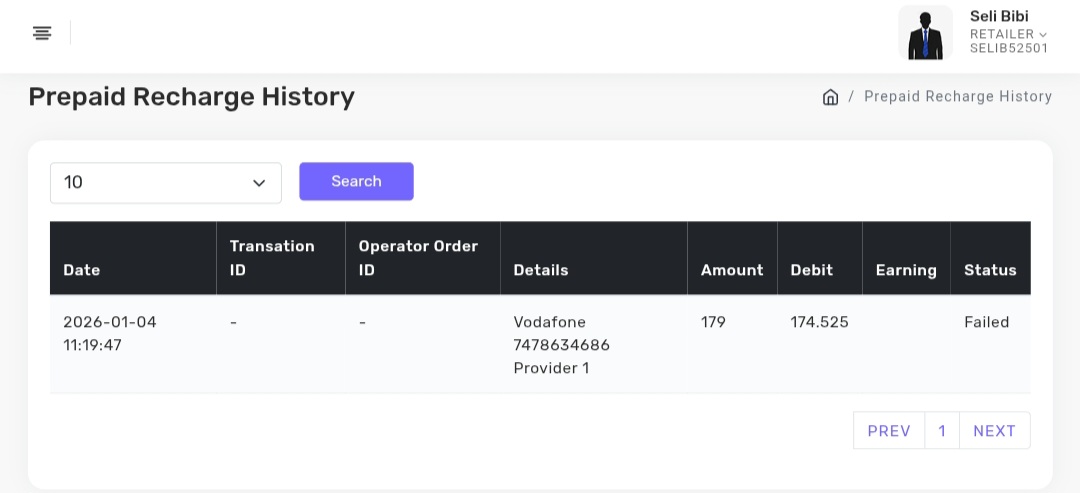
Task: Click the PREV pagination button
Action: (x=889, y=431)
